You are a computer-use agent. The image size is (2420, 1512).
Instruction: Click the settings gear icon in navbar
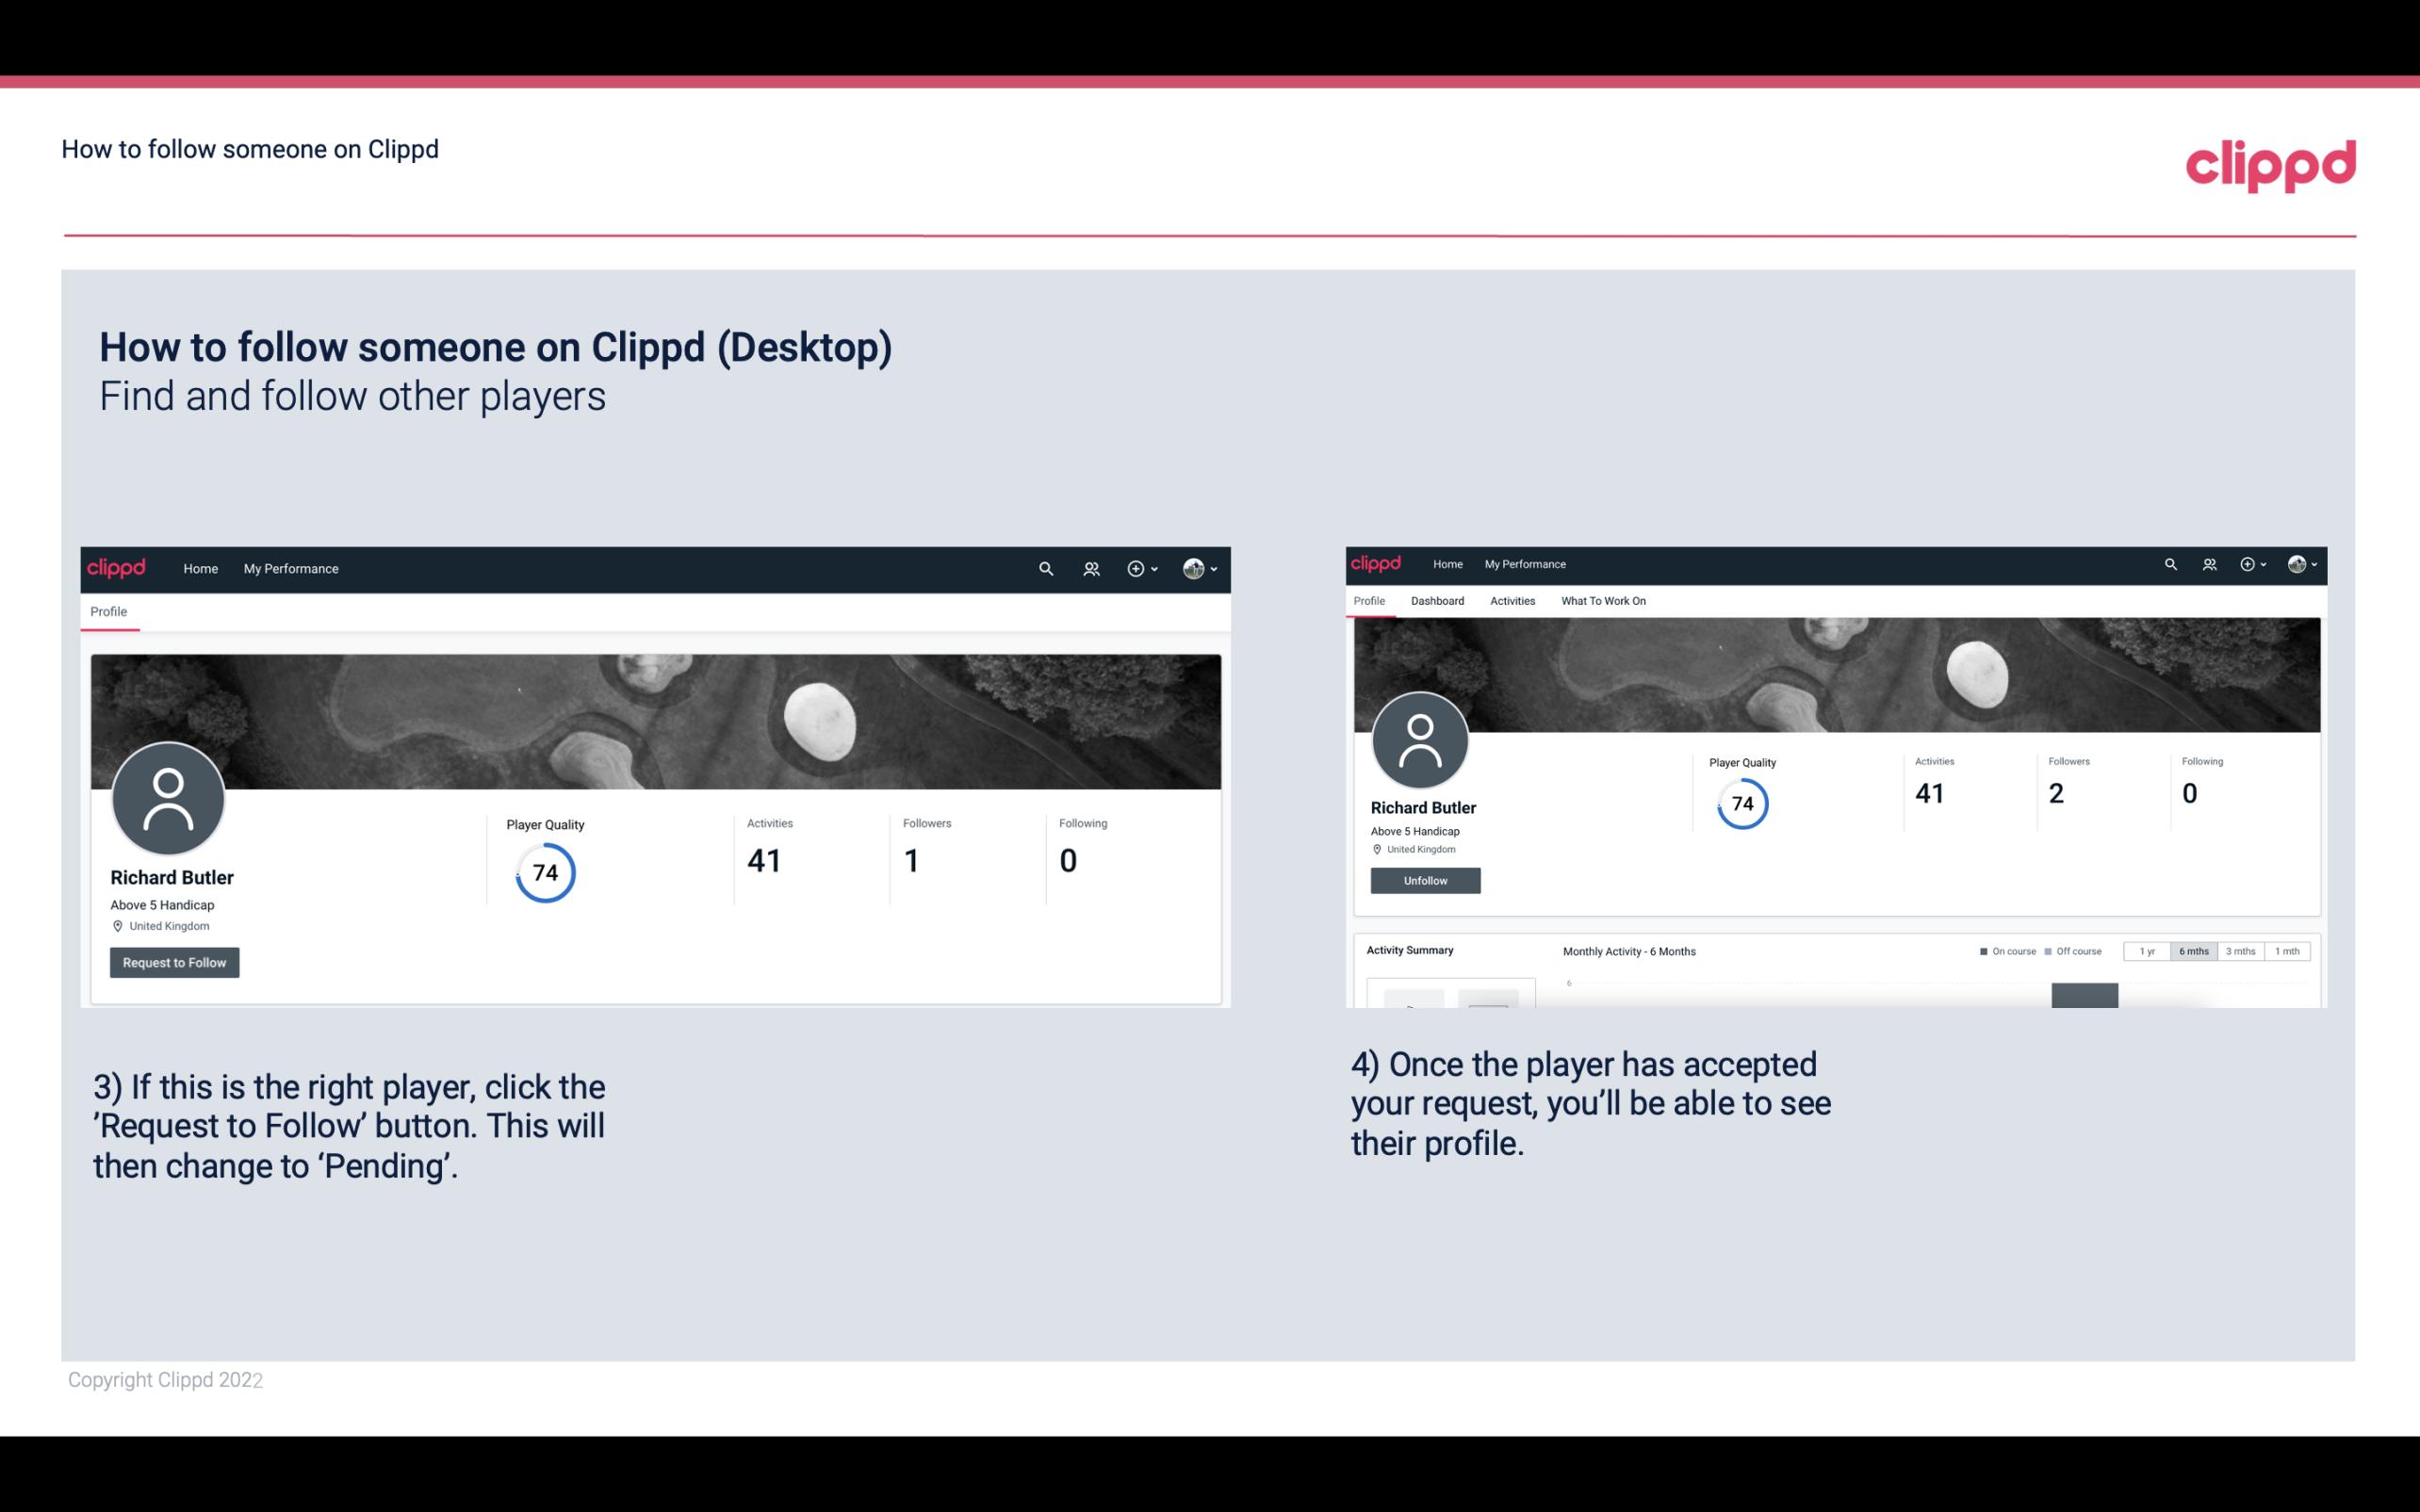point(1139,568)
